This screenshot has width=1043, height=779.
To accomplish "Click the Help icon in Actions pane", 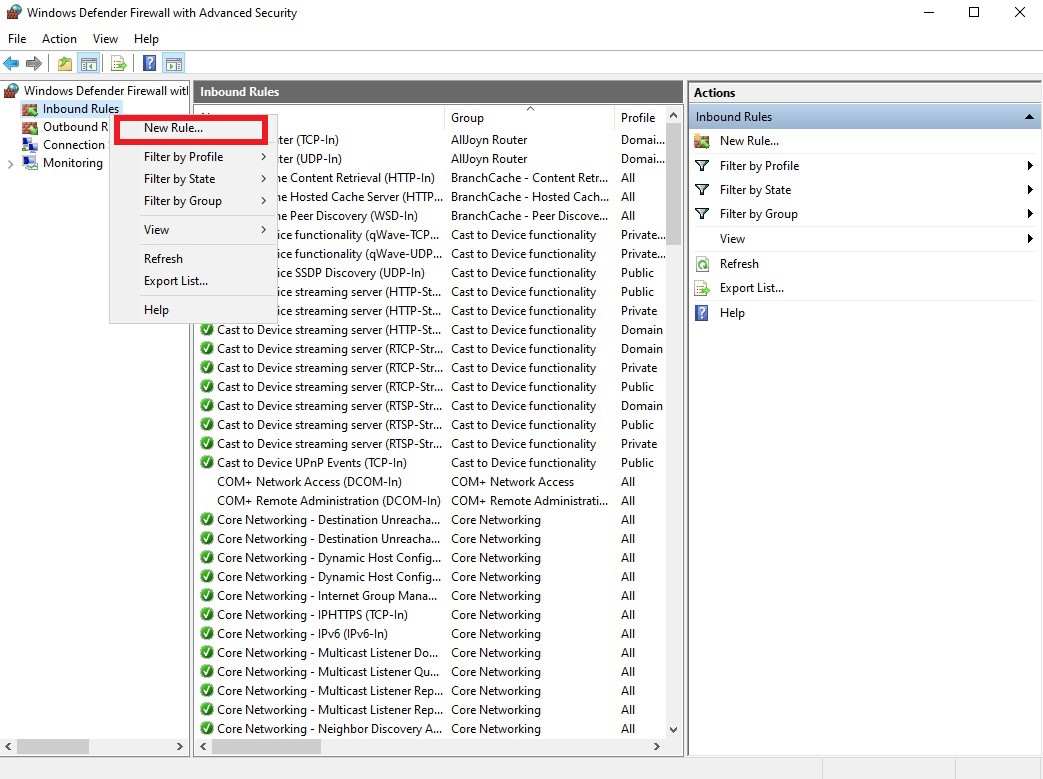I will 702,313.
